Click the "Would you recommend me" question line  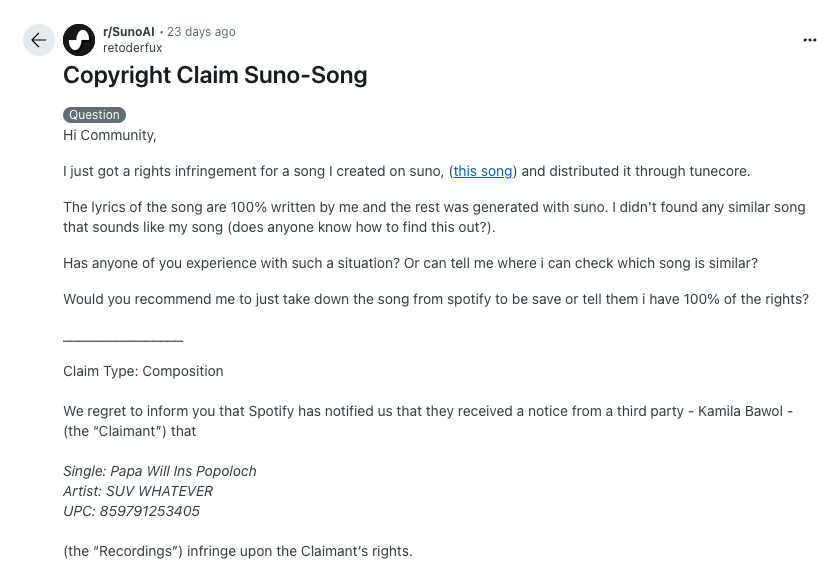click(436, 299)
